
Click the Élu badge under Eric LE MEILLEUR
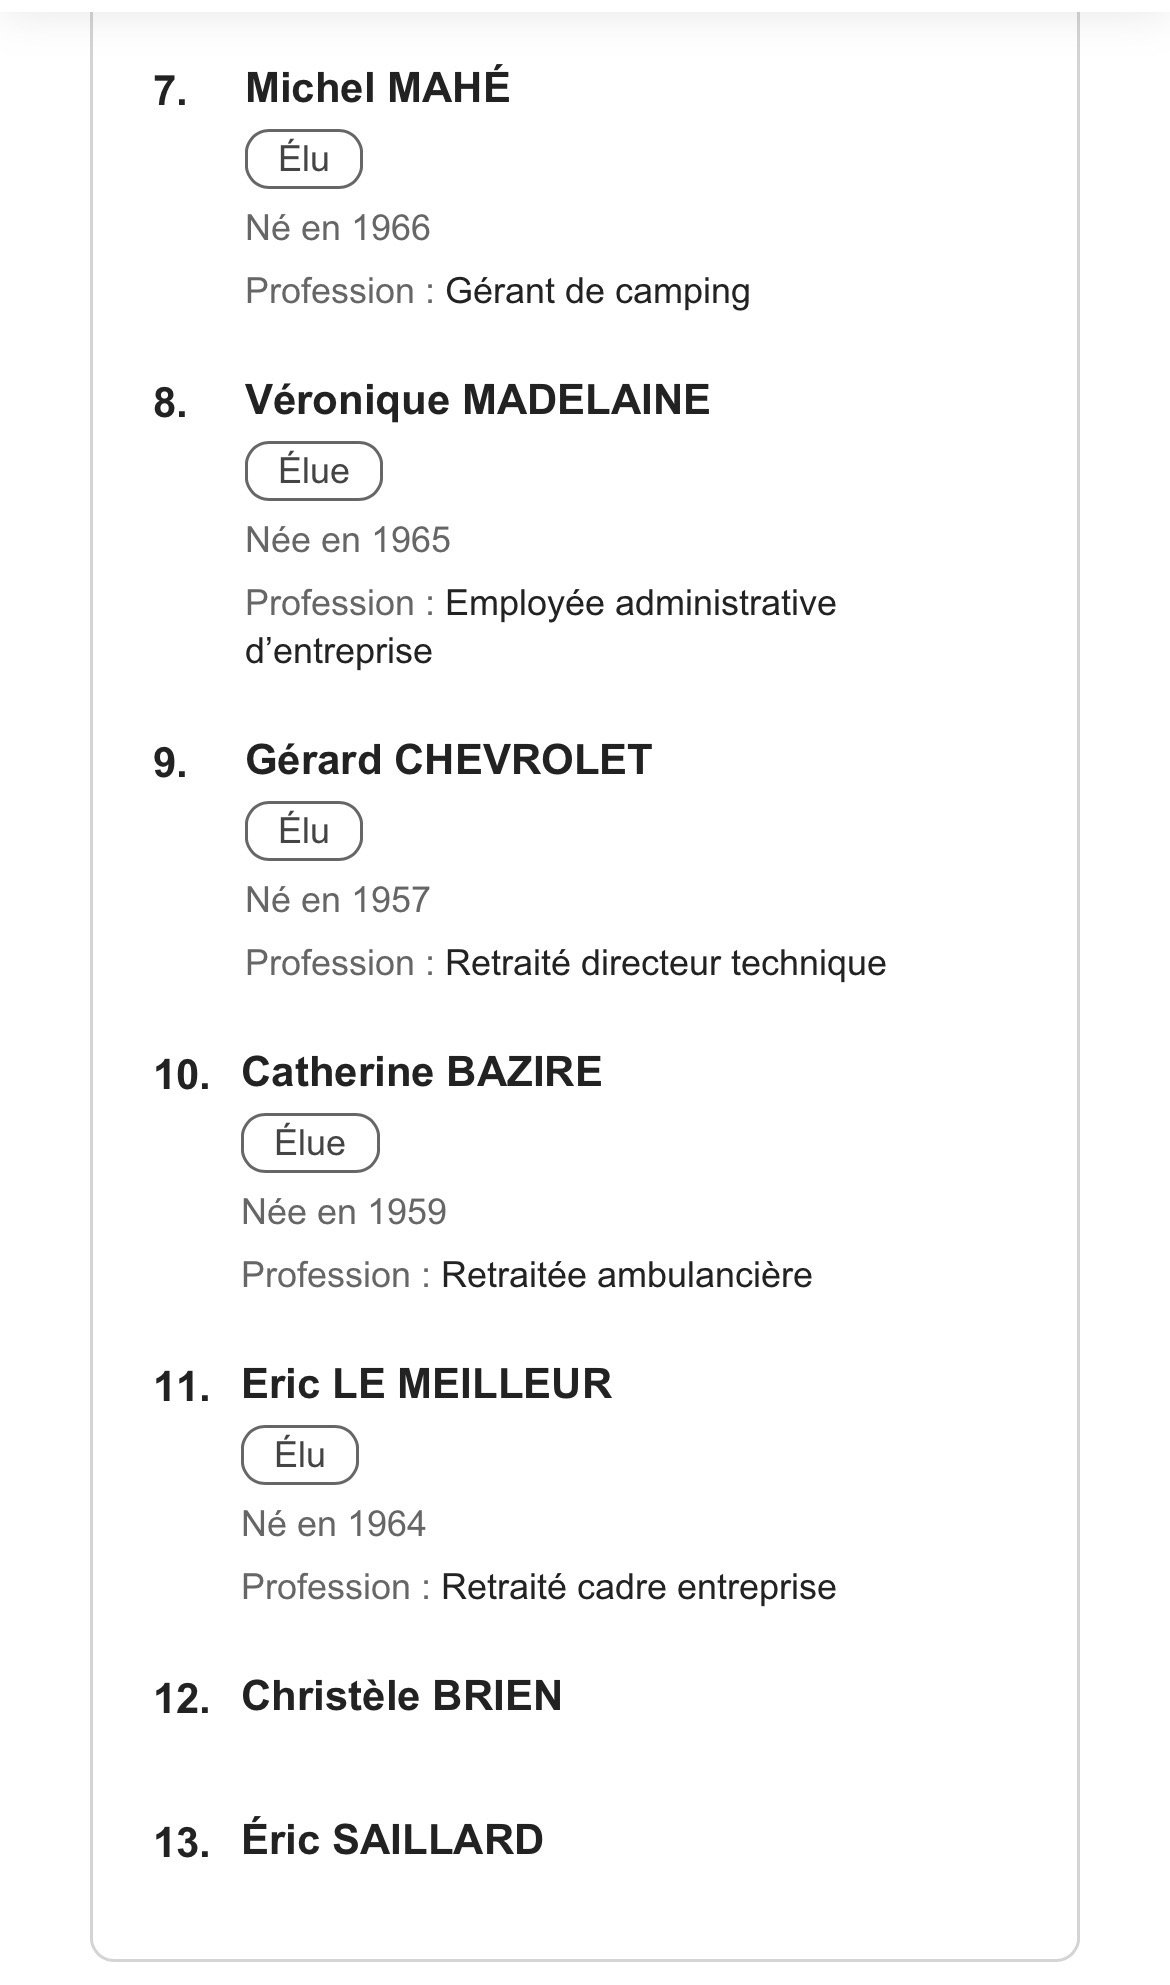299,1455
